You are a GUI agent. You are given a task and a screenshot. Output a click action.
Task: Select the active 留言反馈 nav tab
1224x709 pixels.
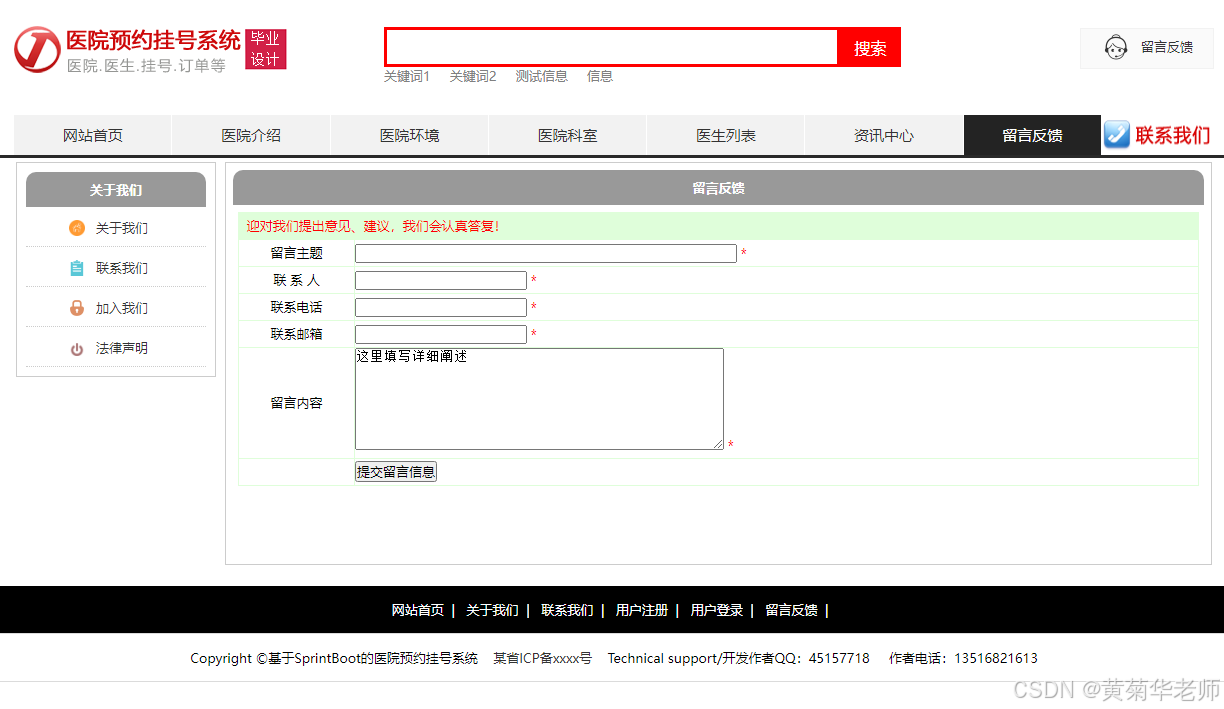point(1032,135)
